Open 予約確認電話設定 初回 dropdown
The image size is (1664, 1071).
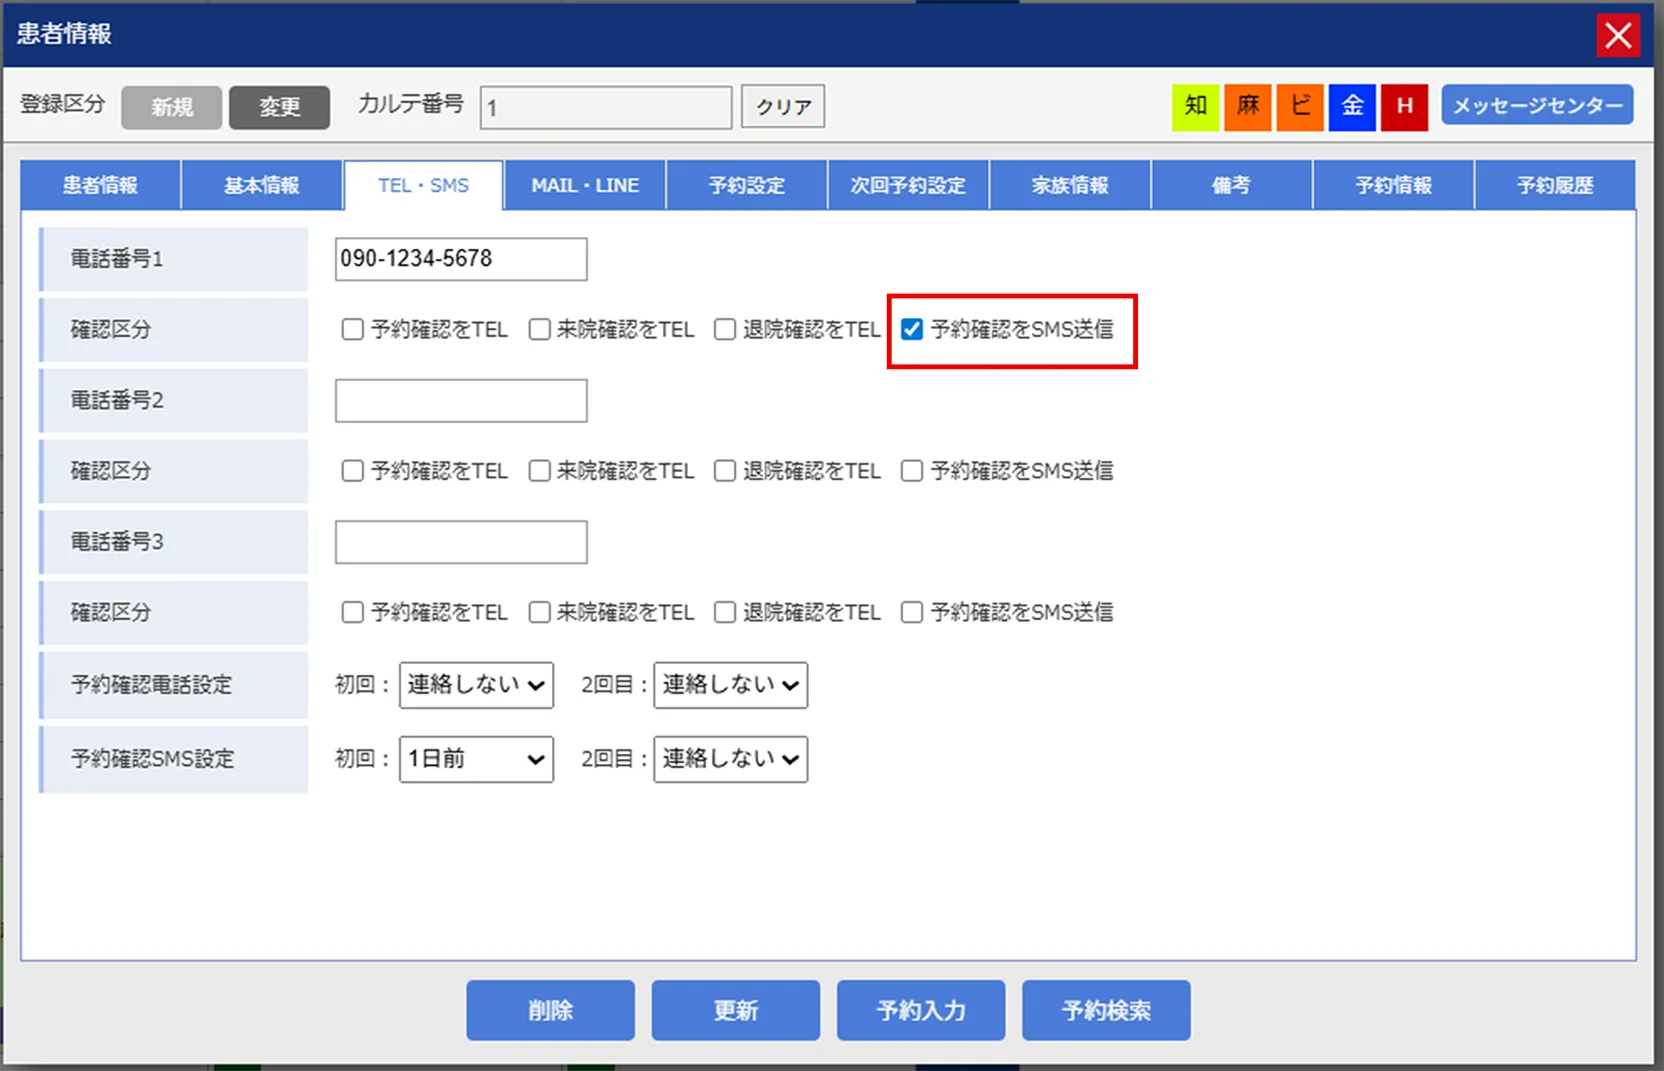point(476,685)
